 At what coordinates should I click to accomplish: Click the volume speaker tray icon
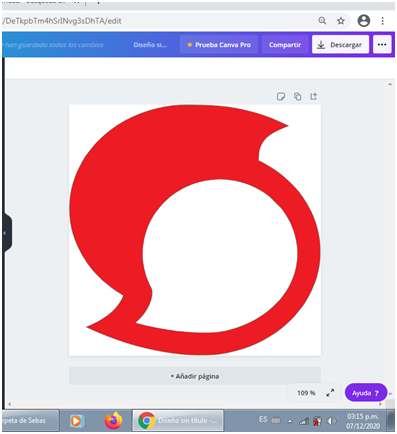tap(331, 421)
